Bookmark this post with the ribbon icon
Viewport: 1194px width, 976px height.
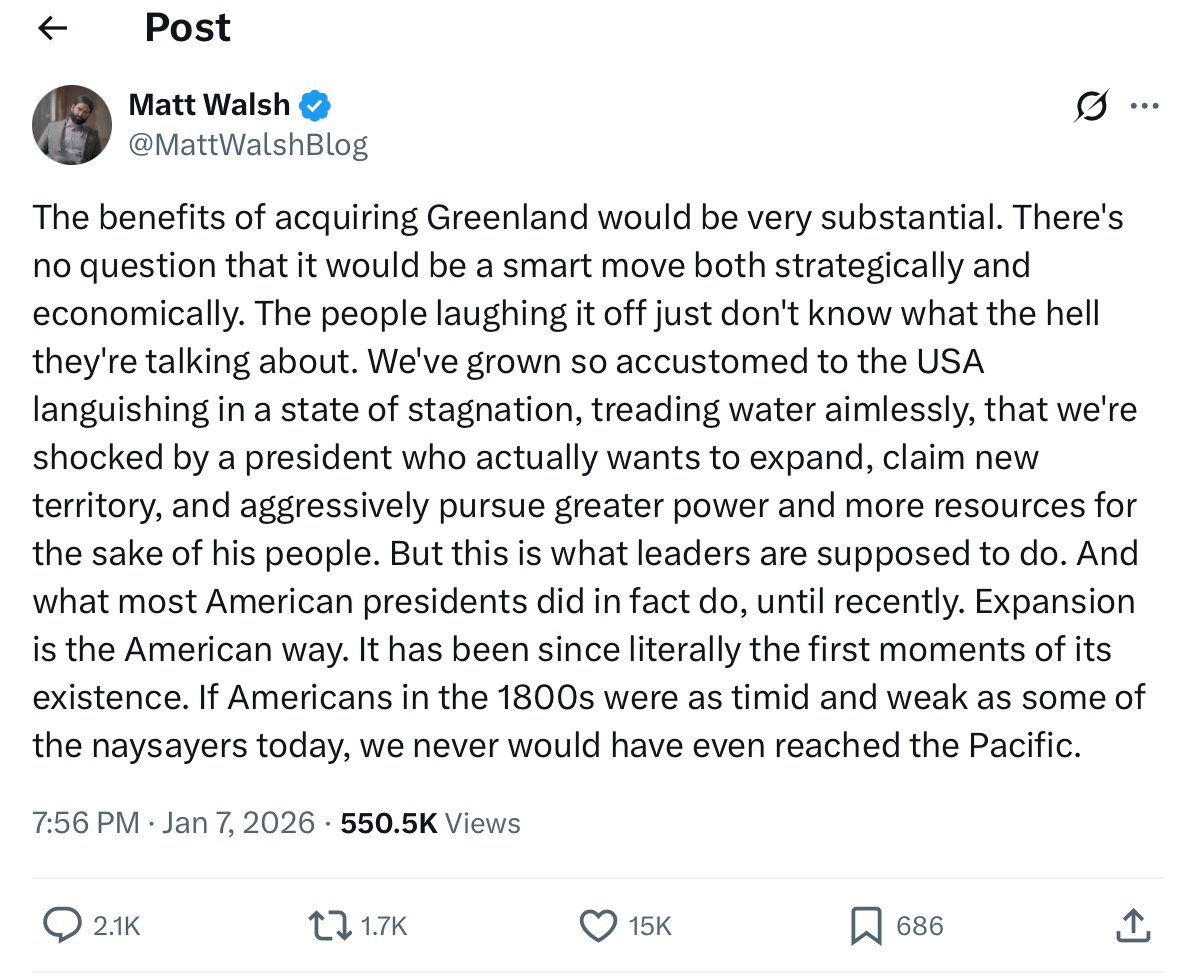[x=864, y=927]
